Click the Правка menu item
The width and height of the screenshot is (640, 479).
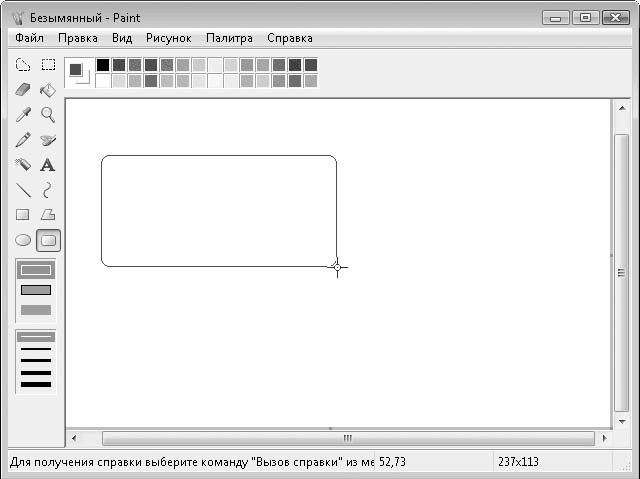click(x=78, y=38)
